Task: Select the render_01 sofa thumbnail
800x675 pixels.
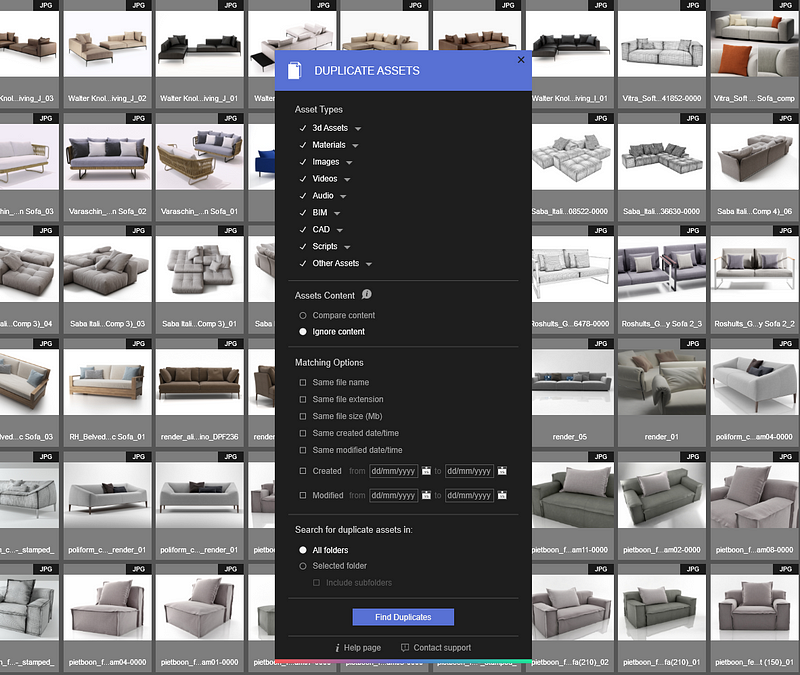Action: [662, 382]
